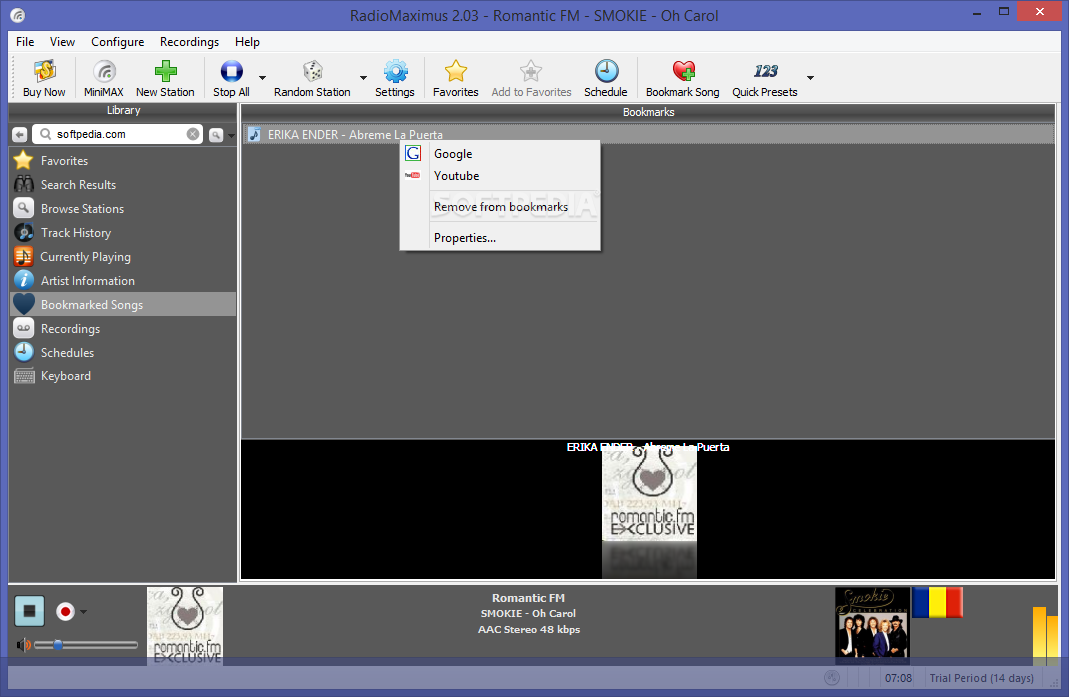Expand the Quick Presets dropdown arrow
The image size is (1069, 697).
tap(811, 78)
